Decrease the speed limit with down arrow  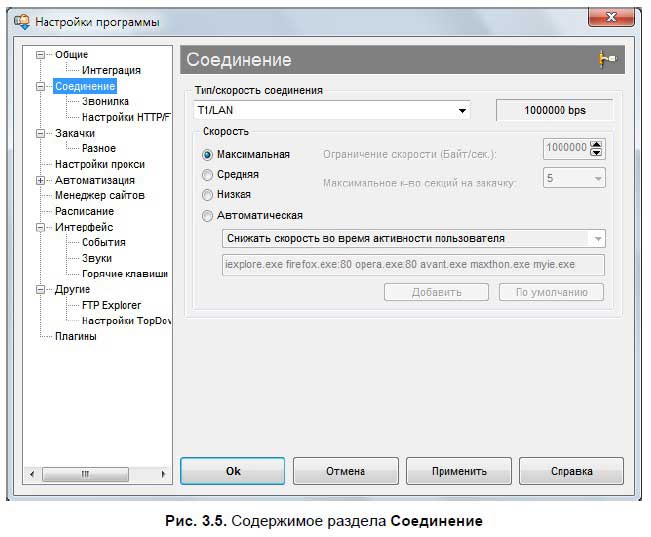(x=596, y=152)
